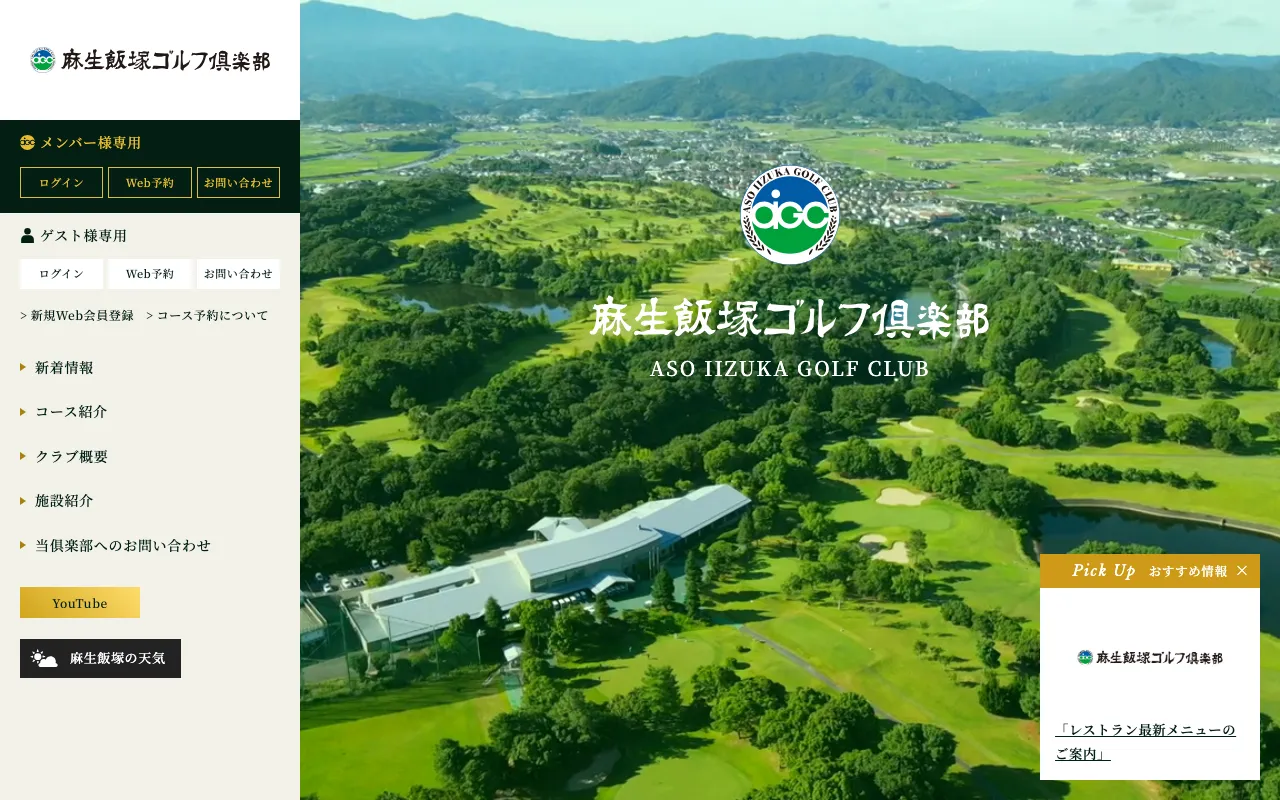Viewport: 1280px width, 800px height.
Task: Open member ログイン button
Action: (61, 183)
